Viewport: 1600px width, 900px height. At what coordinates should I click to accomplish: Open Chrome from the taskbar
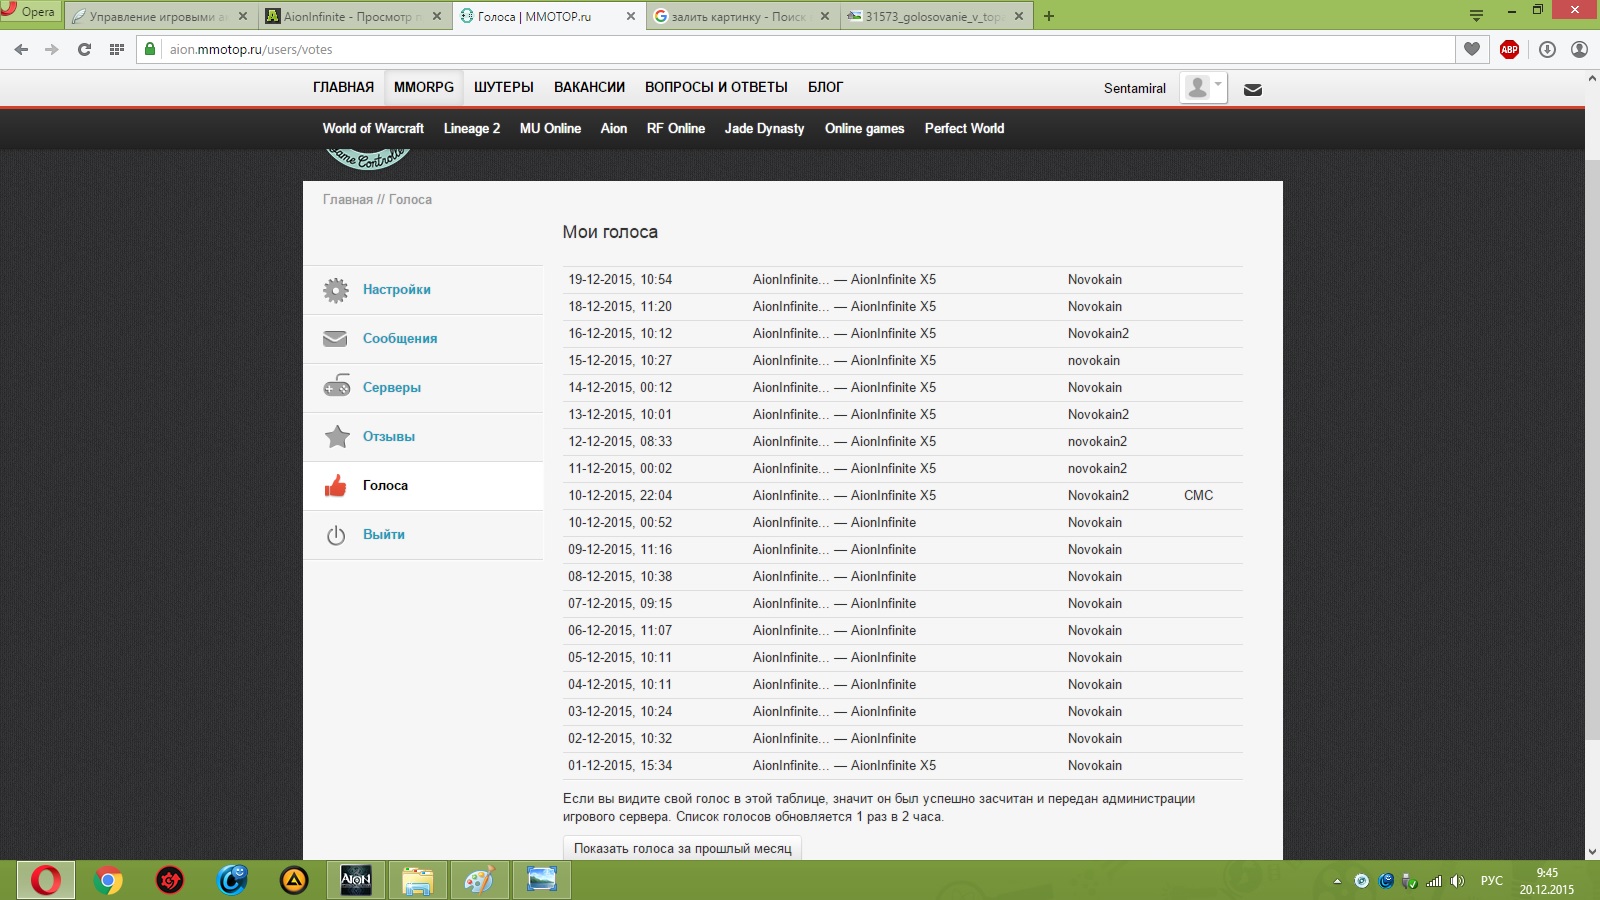[x=108, y=880]
